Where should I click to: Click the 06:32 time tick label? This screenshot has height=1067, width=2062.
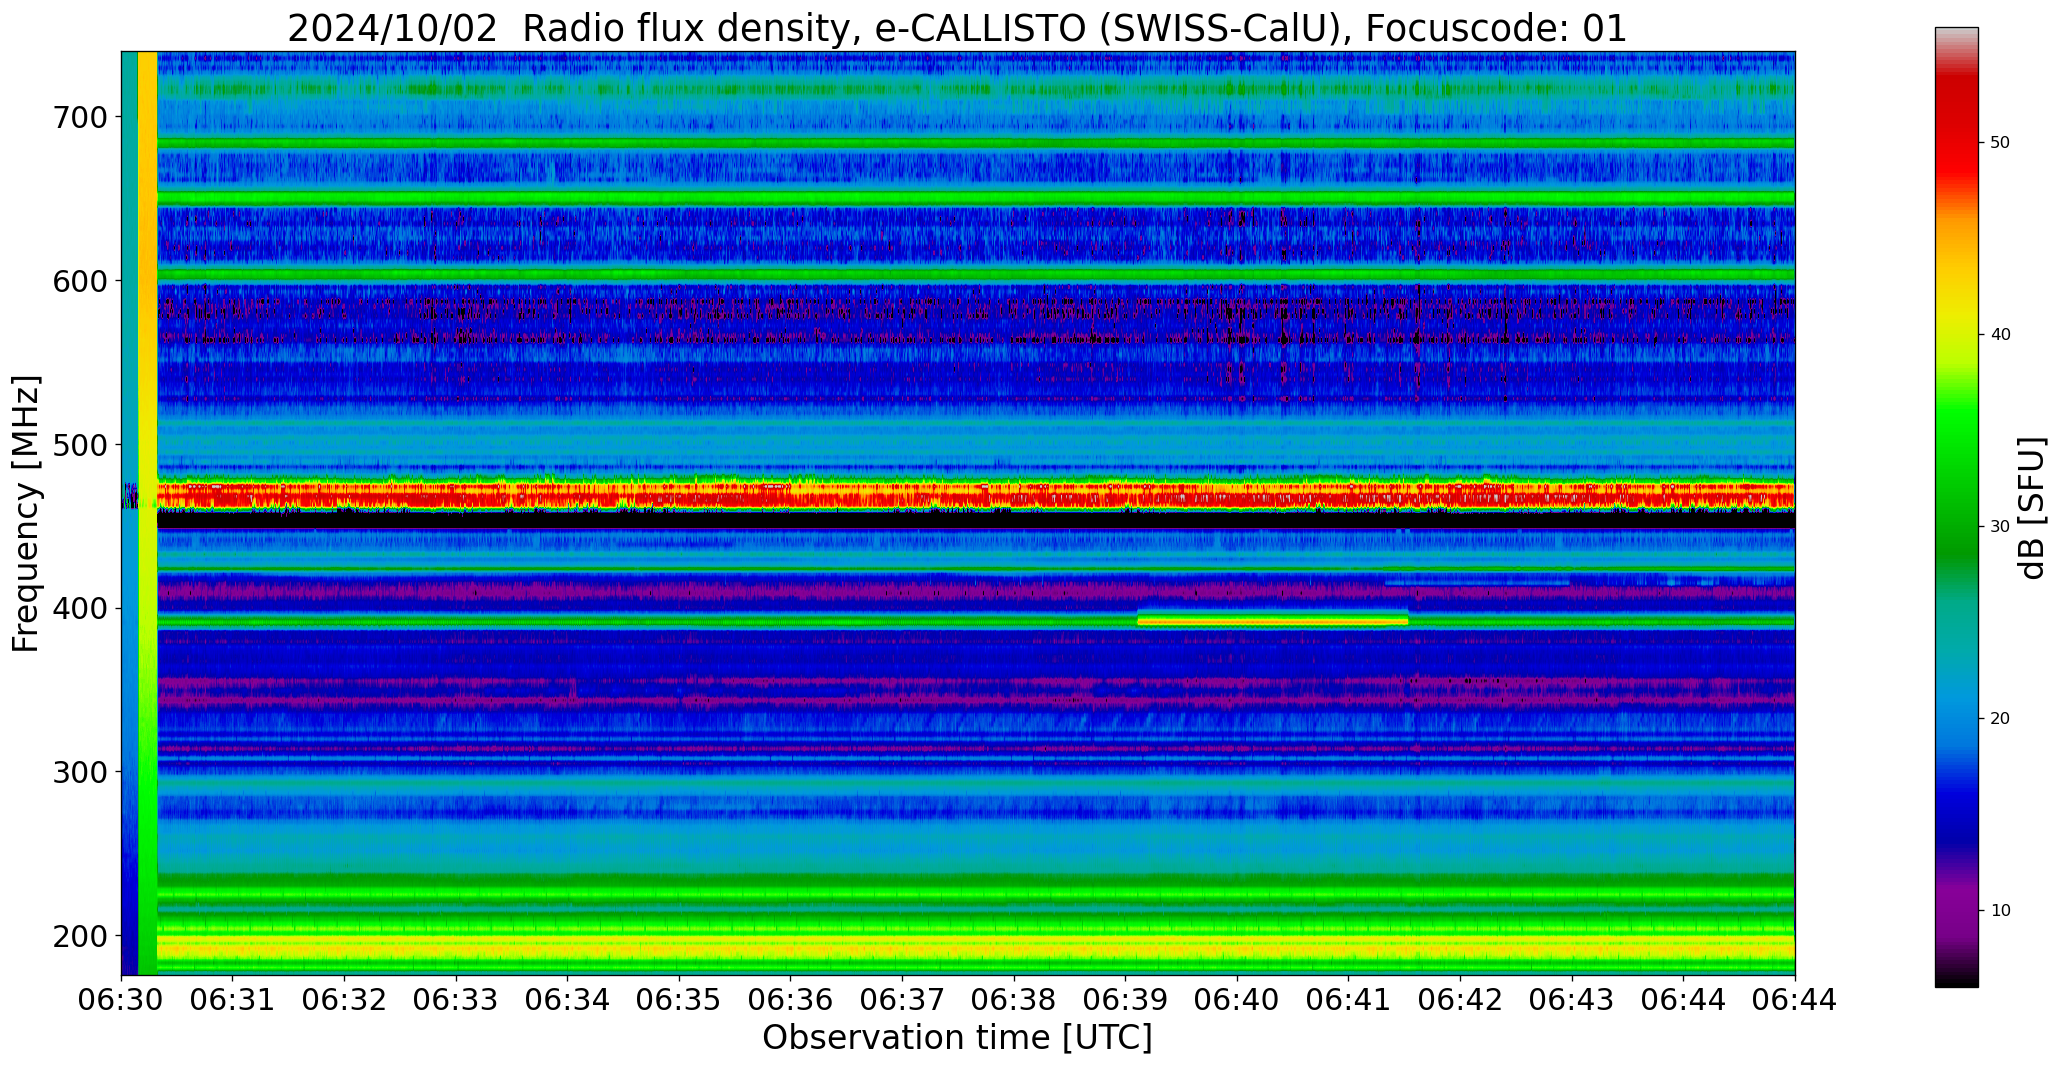345,999
